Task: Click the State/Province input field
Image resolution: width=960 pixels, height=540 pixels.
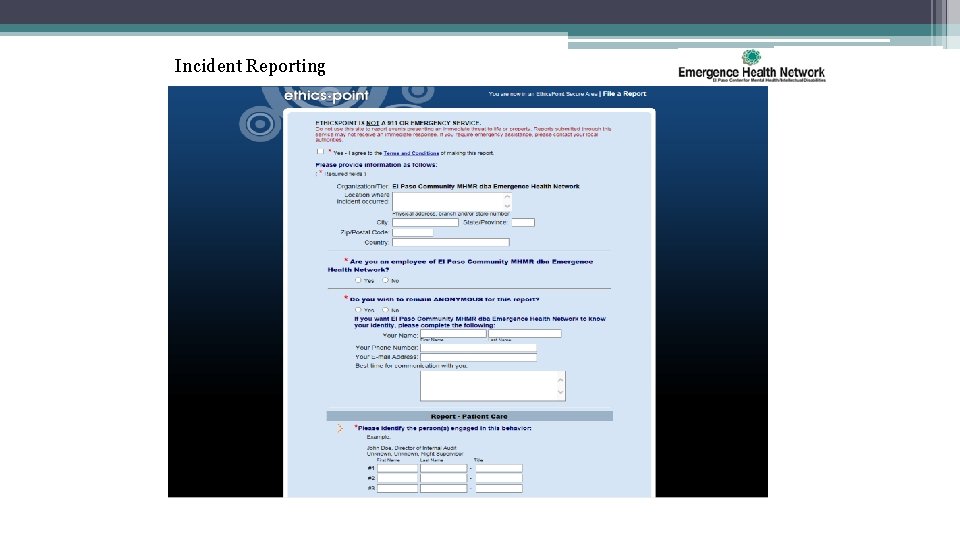Action: point(523,223)
